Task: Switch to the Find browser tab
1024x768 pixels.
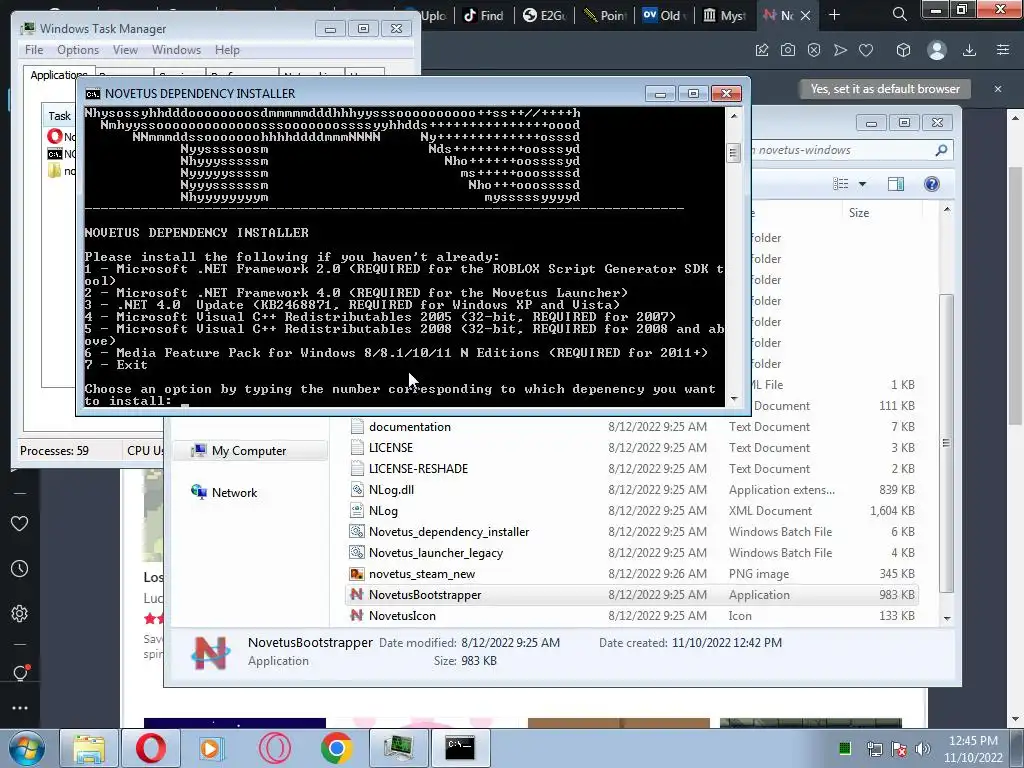Action: (x=484, y=15)
